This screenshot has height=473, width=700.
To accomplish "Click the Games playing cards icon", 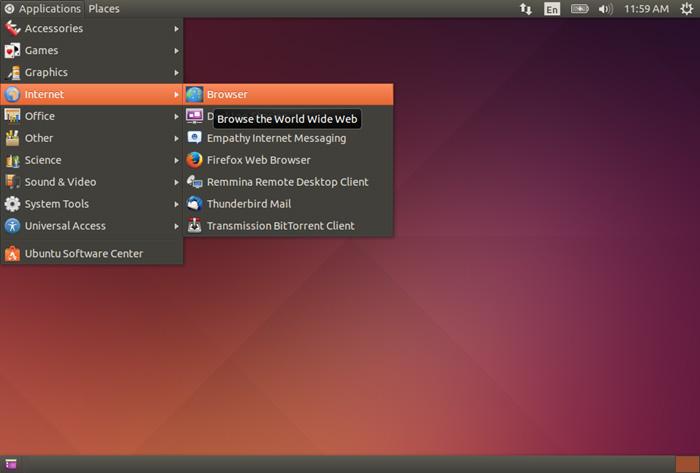I will click(12, 50).
